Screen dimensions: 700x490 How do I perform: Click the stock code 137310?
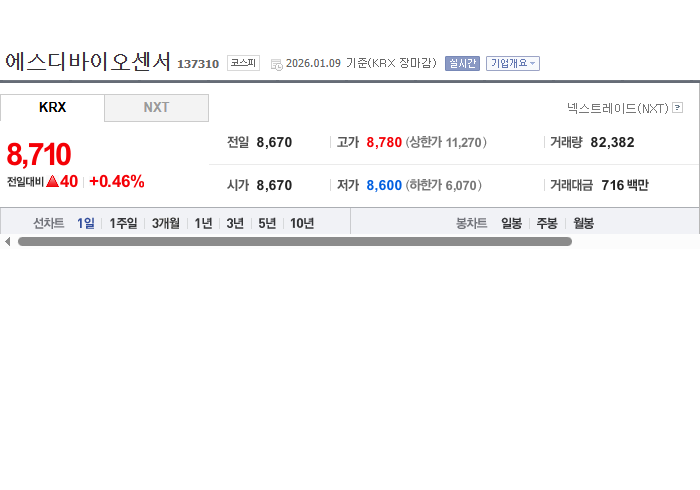click(198, 64)
